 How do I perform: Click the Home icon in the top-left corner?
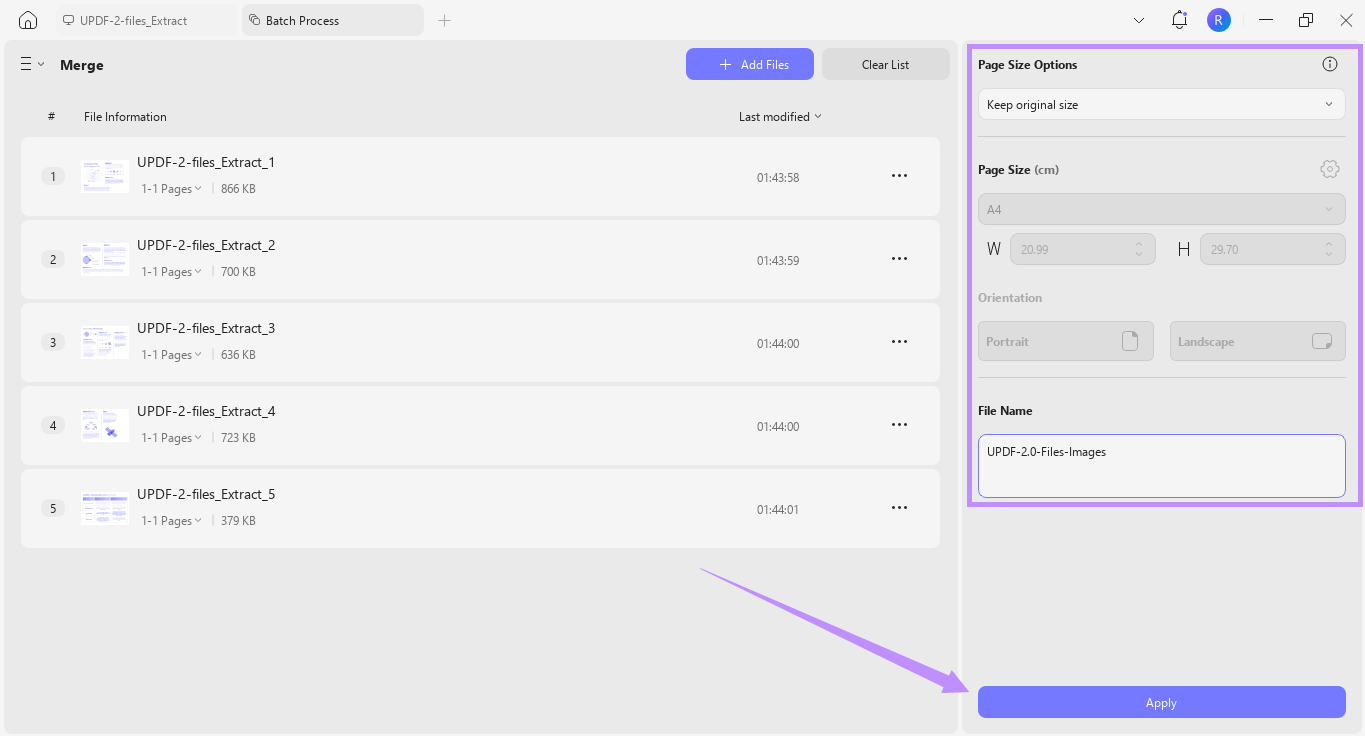(27, 19)
